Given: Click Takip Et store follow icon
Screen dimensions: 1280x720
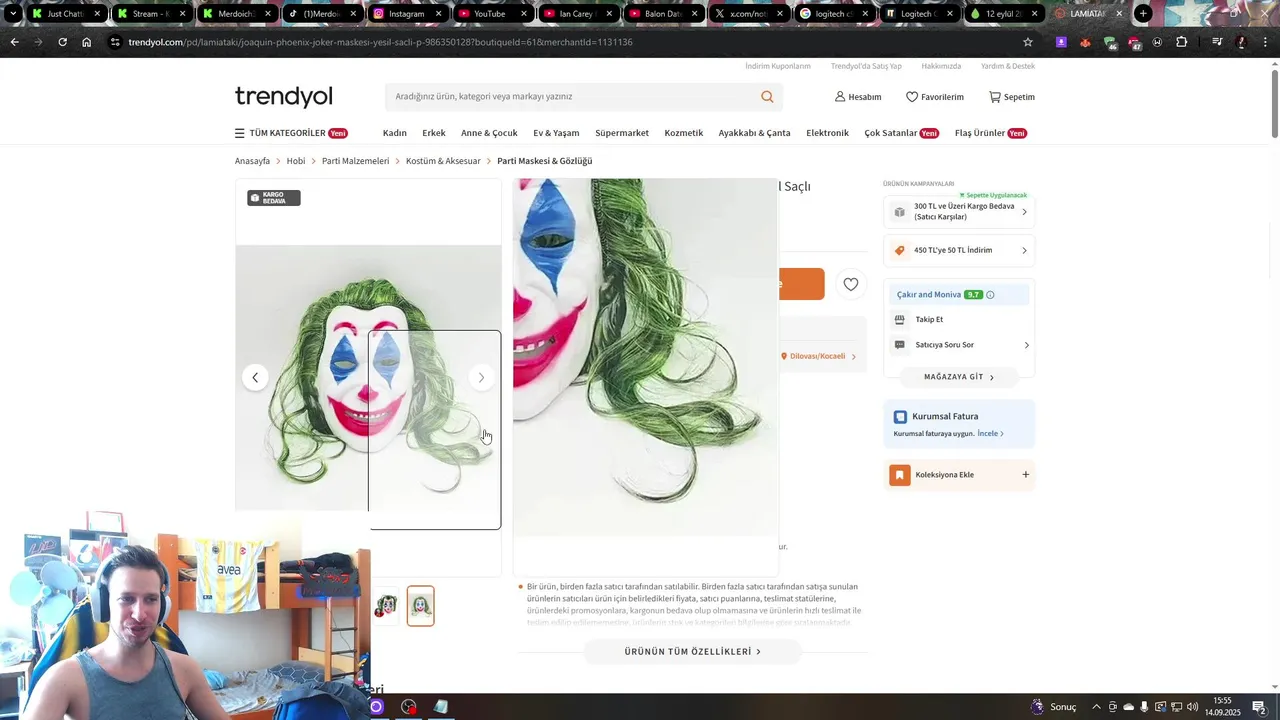Looking at the screenshot, I should point(899,320).
